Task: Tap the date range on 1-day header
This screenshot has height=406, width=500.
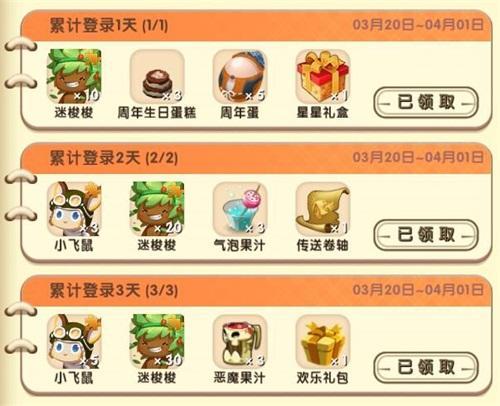Action: 418,25
